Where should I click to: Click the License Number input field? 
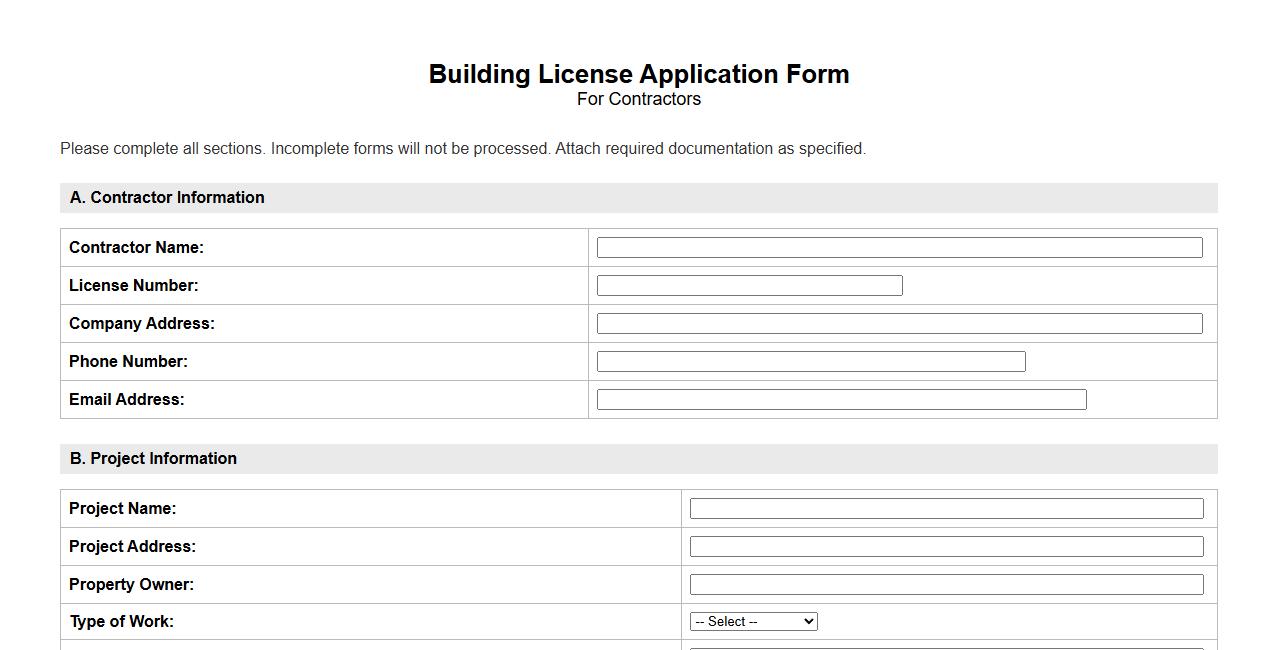point(748,285)
